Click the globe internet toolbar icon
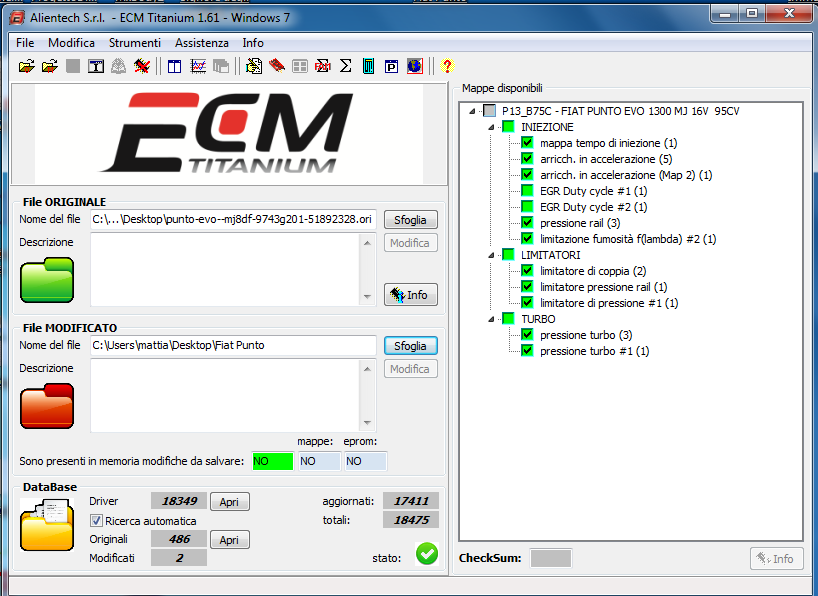 tap(415, 66)
